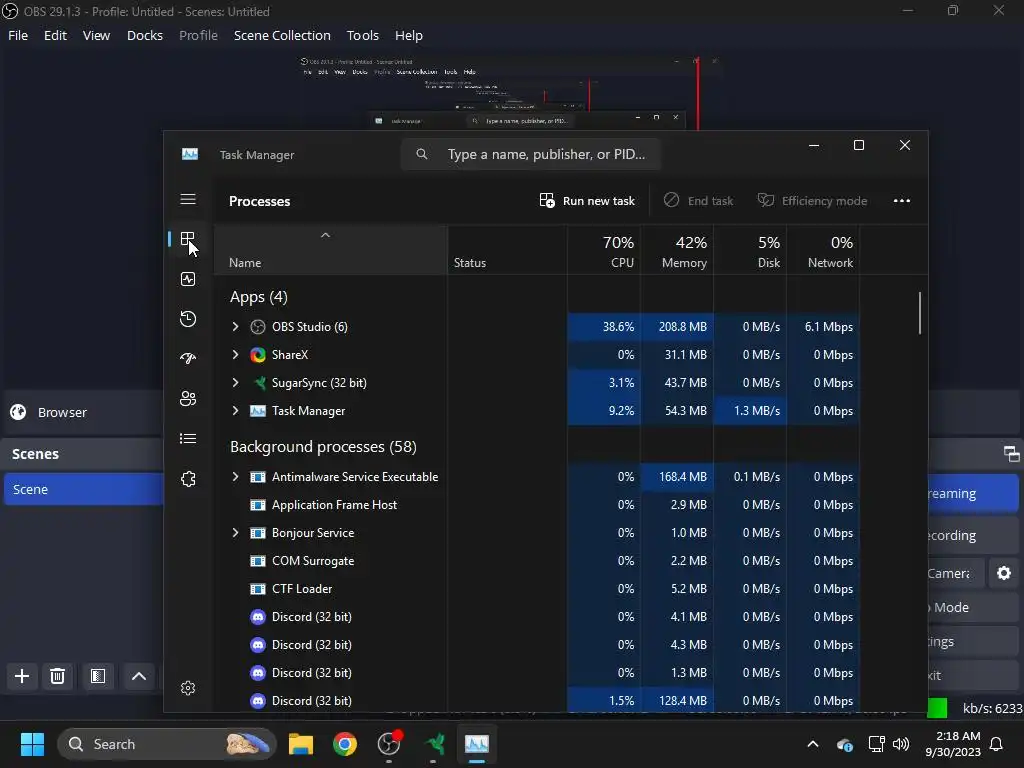Click the SugarSync process icon
1024x768 pixels.
(x=258, y=383)
